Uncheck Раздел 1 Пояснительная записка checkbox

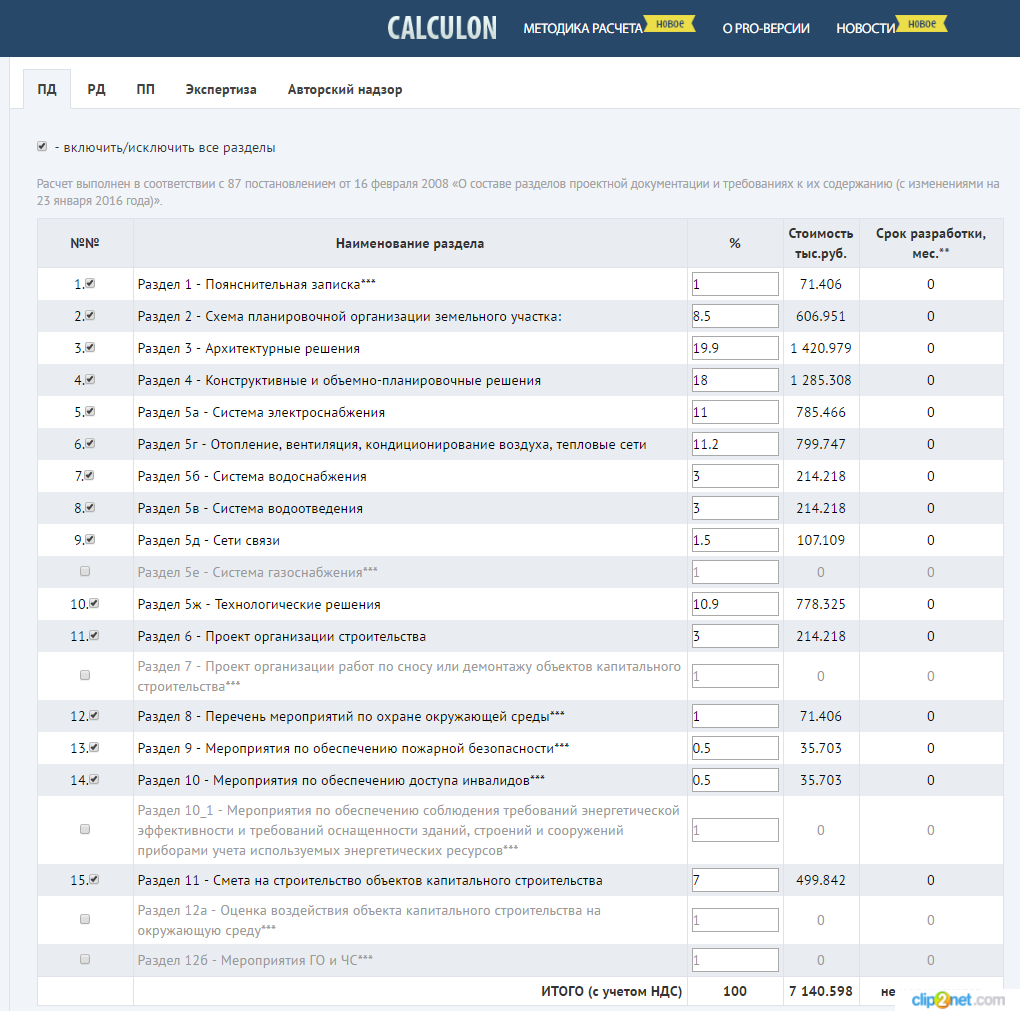click(x=90, y=283)
